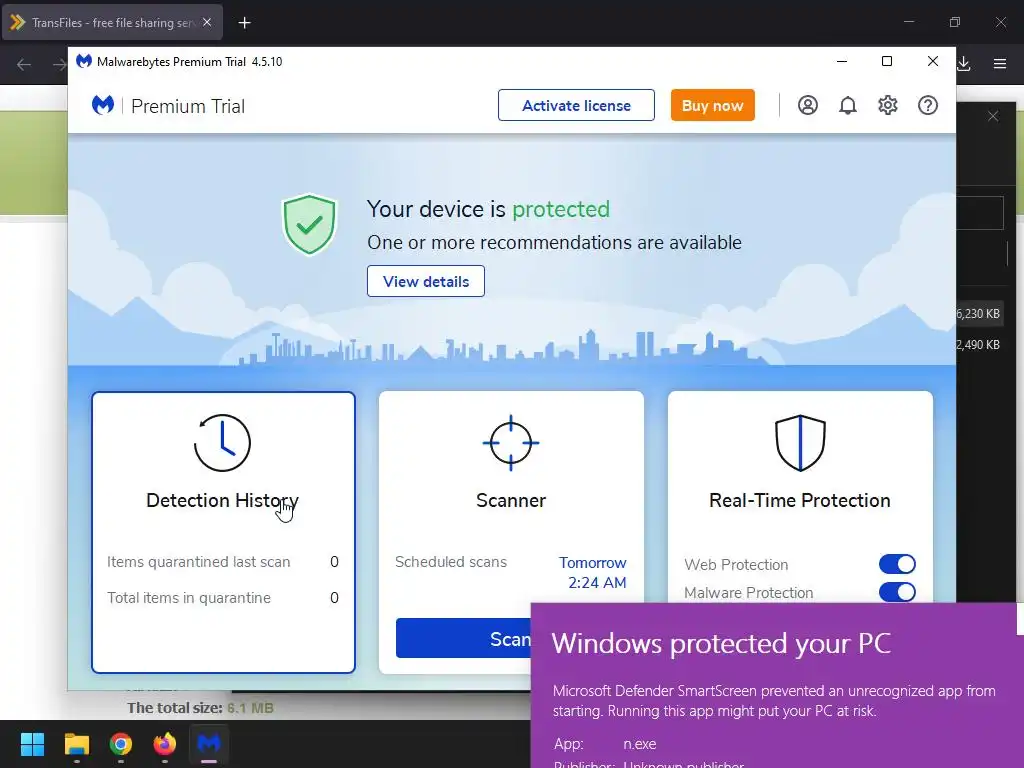Image resolution: width=1024 pixels, height=768 pixels.
Task: Minimize the Malwarebytes window
Action: coord(842,61)
